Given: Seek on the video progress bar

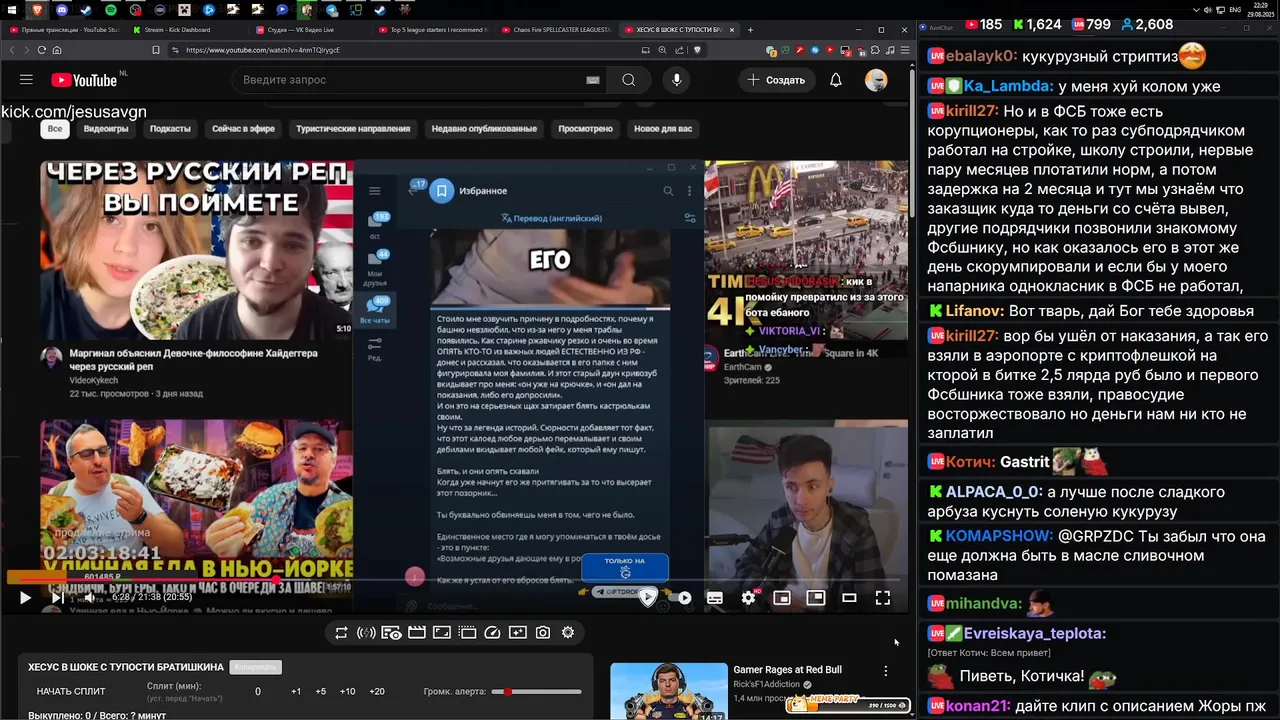Looking at the screenshot, I should [x=455, y=578].
